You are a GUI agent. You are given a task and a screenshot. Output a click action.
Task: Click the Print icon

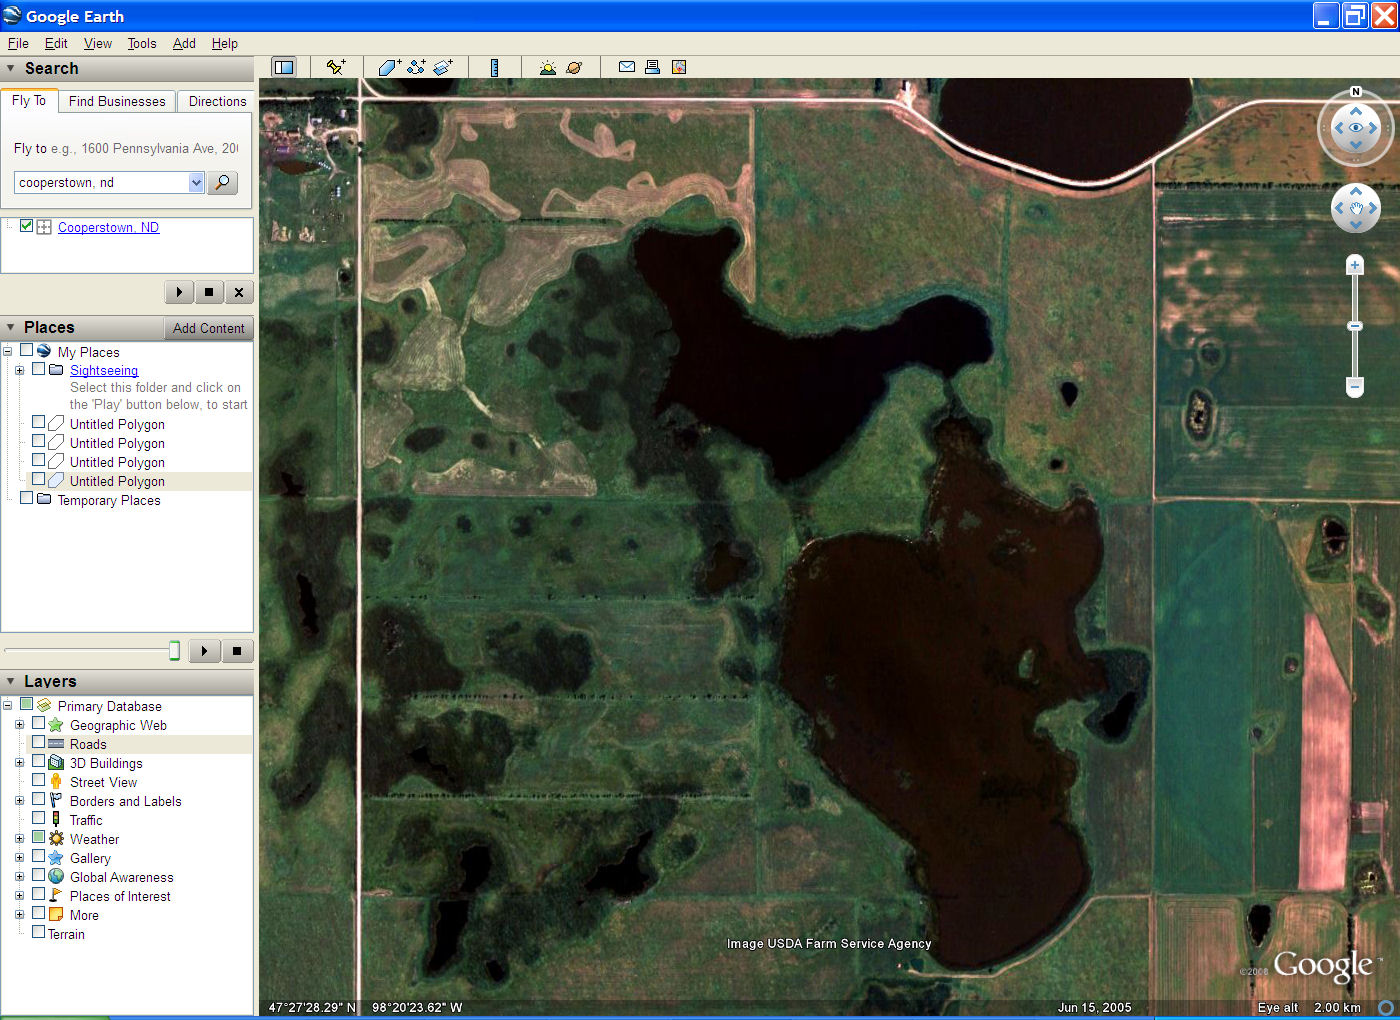pyautogui.click(x=652, y=67)
